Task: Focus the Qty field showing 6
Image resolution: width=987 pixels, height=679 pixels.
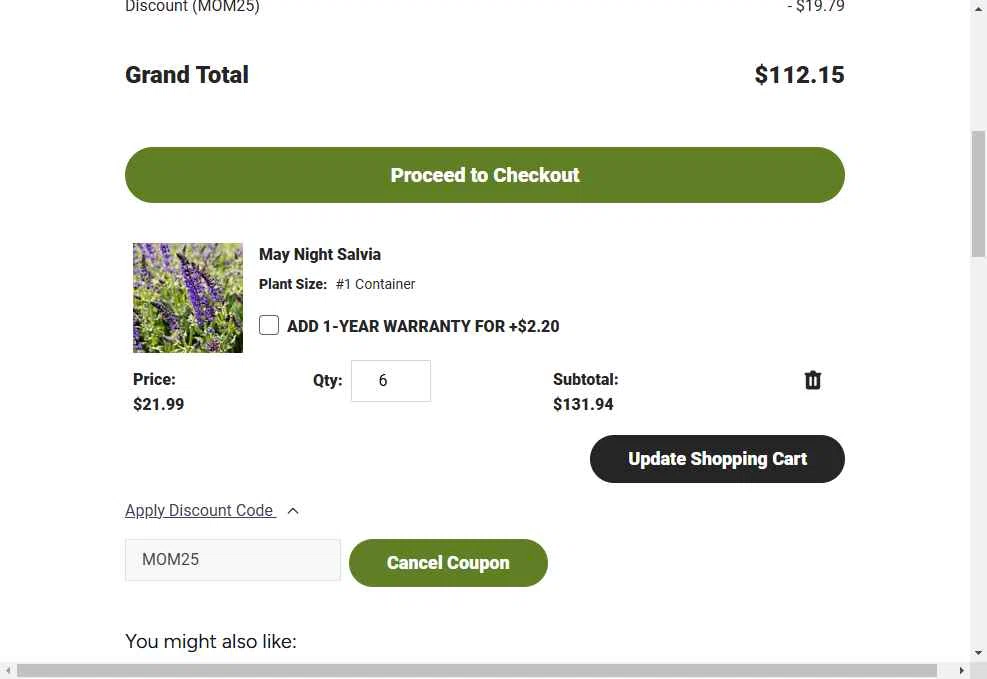Action: (391, 381)
